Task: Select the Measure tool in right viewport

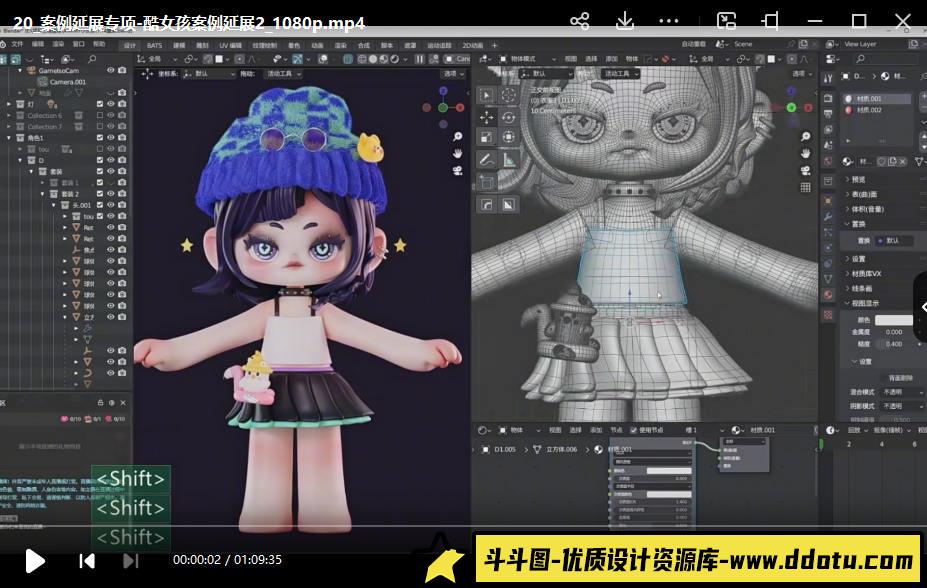Action: [x=508, y=160]
